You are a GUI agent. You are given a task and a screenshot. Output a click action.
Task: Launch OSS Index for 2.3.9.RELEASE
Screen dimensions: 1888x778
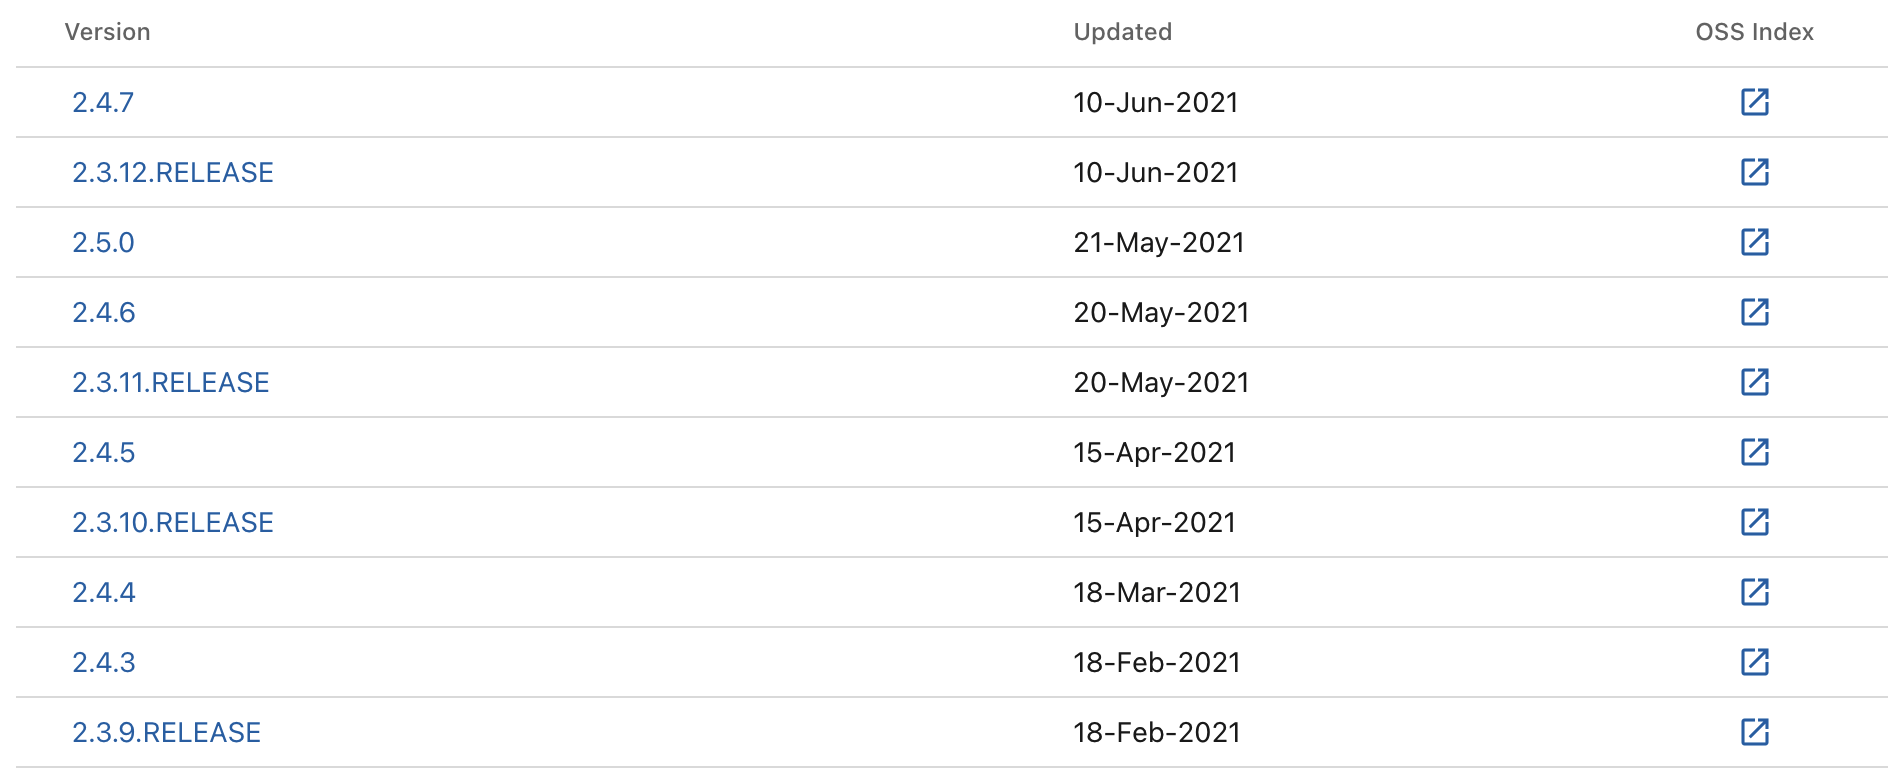[1755, 732]
